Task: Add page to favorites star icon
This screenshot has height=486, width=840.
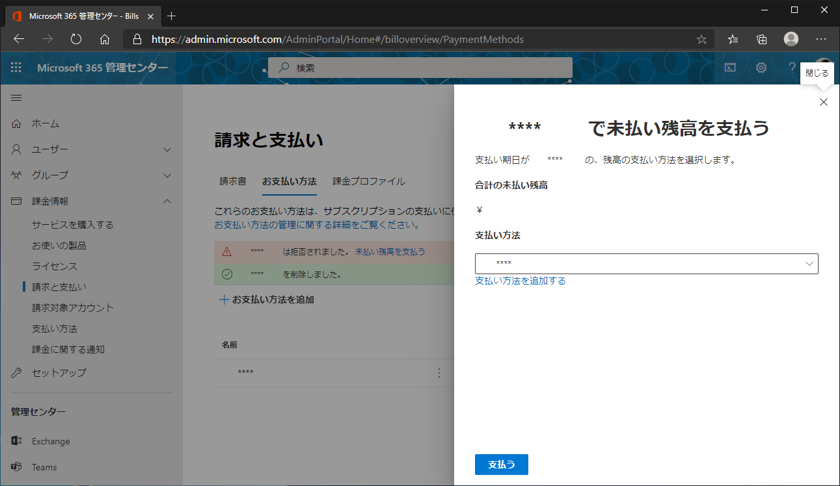Action: click(701, 39)
